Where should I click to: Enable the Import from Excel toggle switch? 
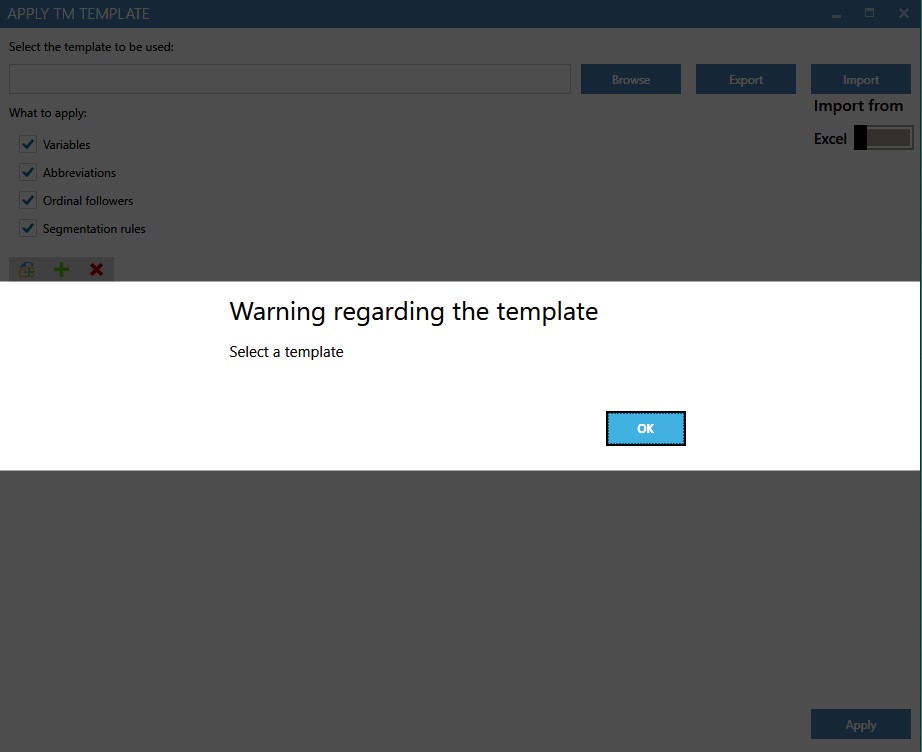pyautogui.click(x=883, y=138)
